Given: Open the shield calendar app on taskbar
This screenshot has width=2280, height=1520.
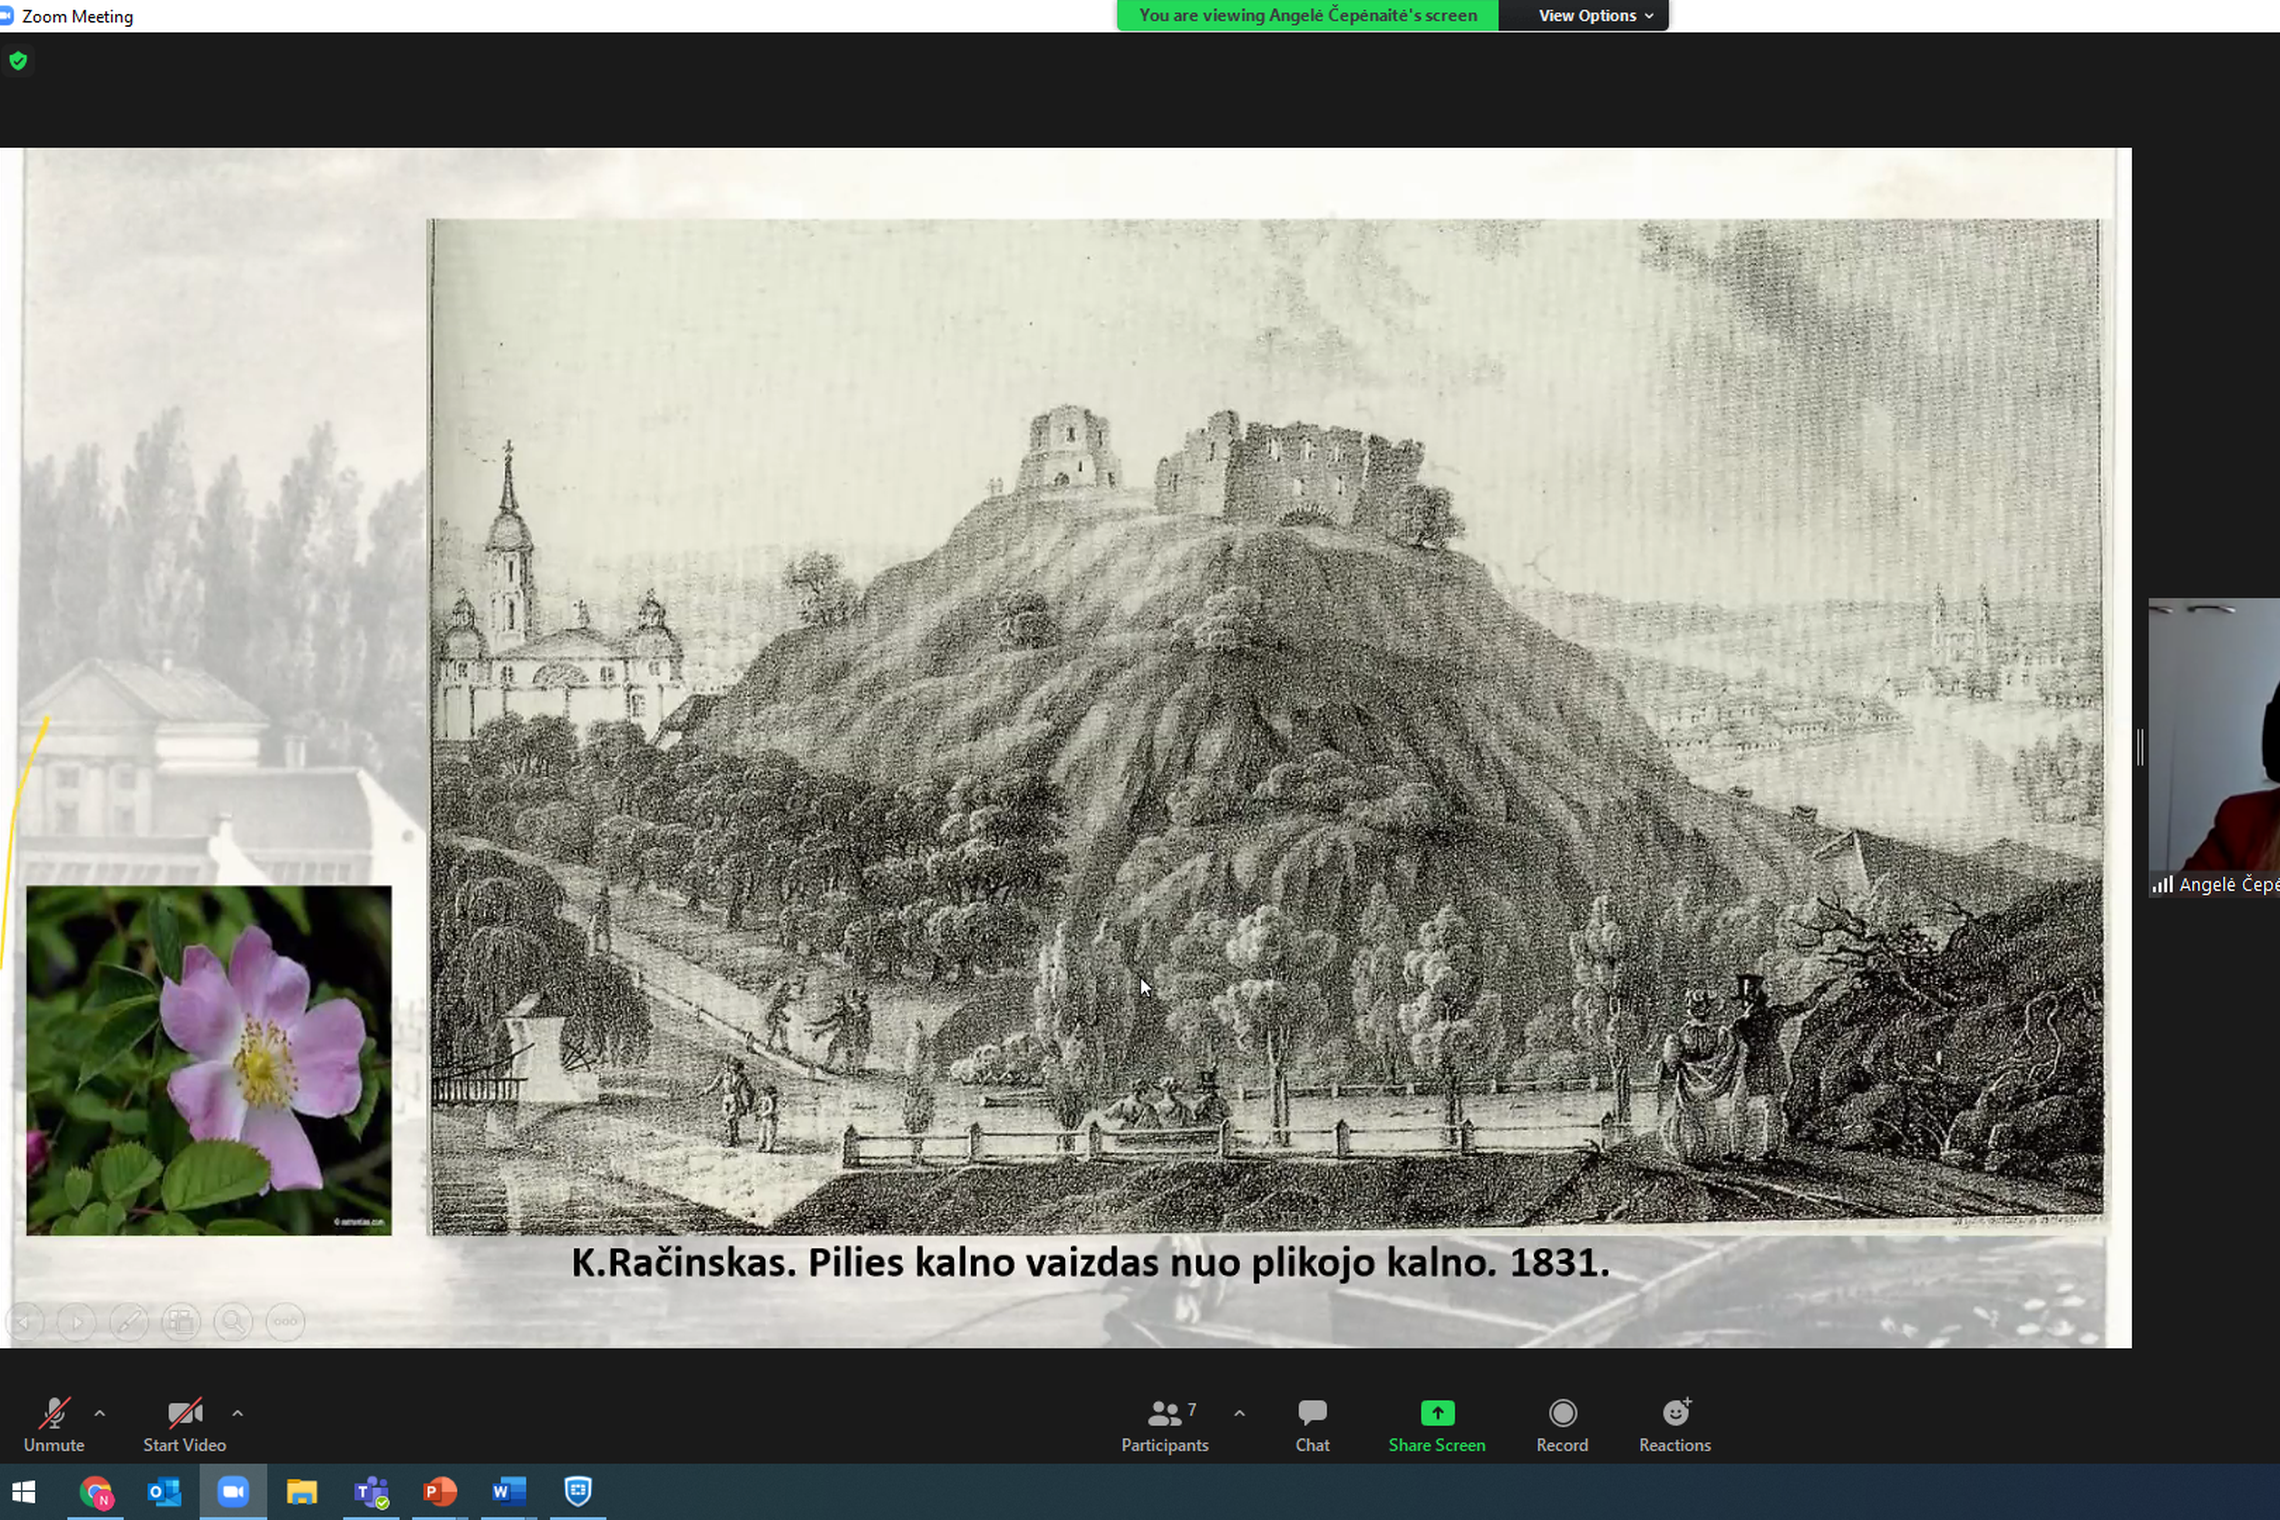Looking at the screenshot, I should (578, 1492).
